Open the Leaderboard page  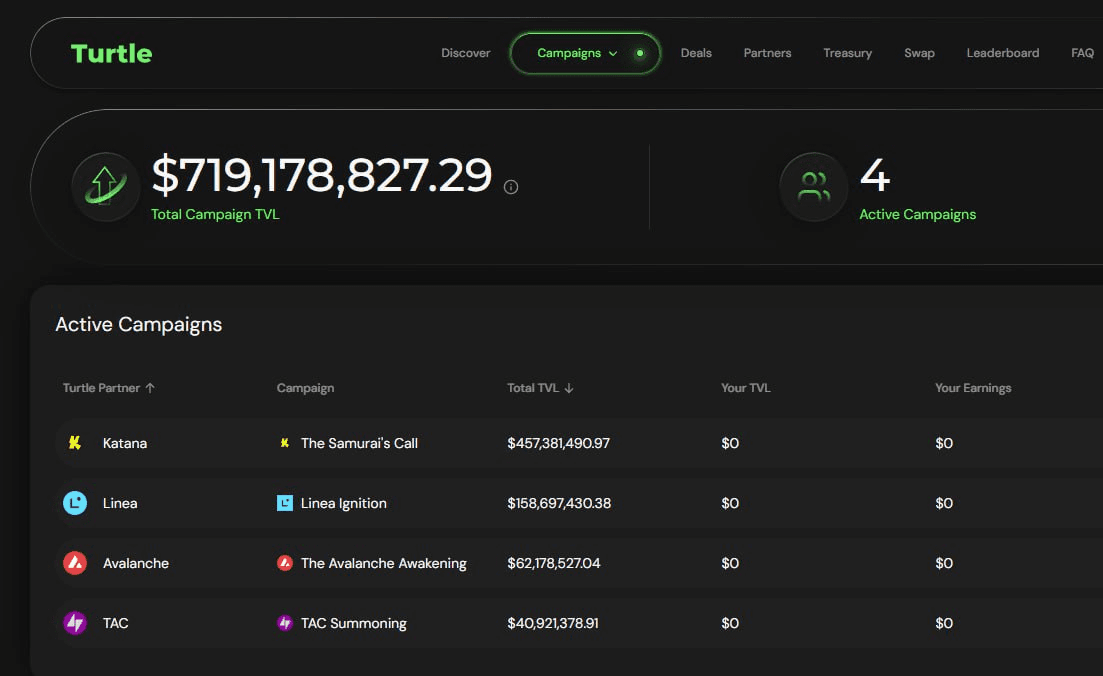pyautogui.click(x=1002, y=53)
